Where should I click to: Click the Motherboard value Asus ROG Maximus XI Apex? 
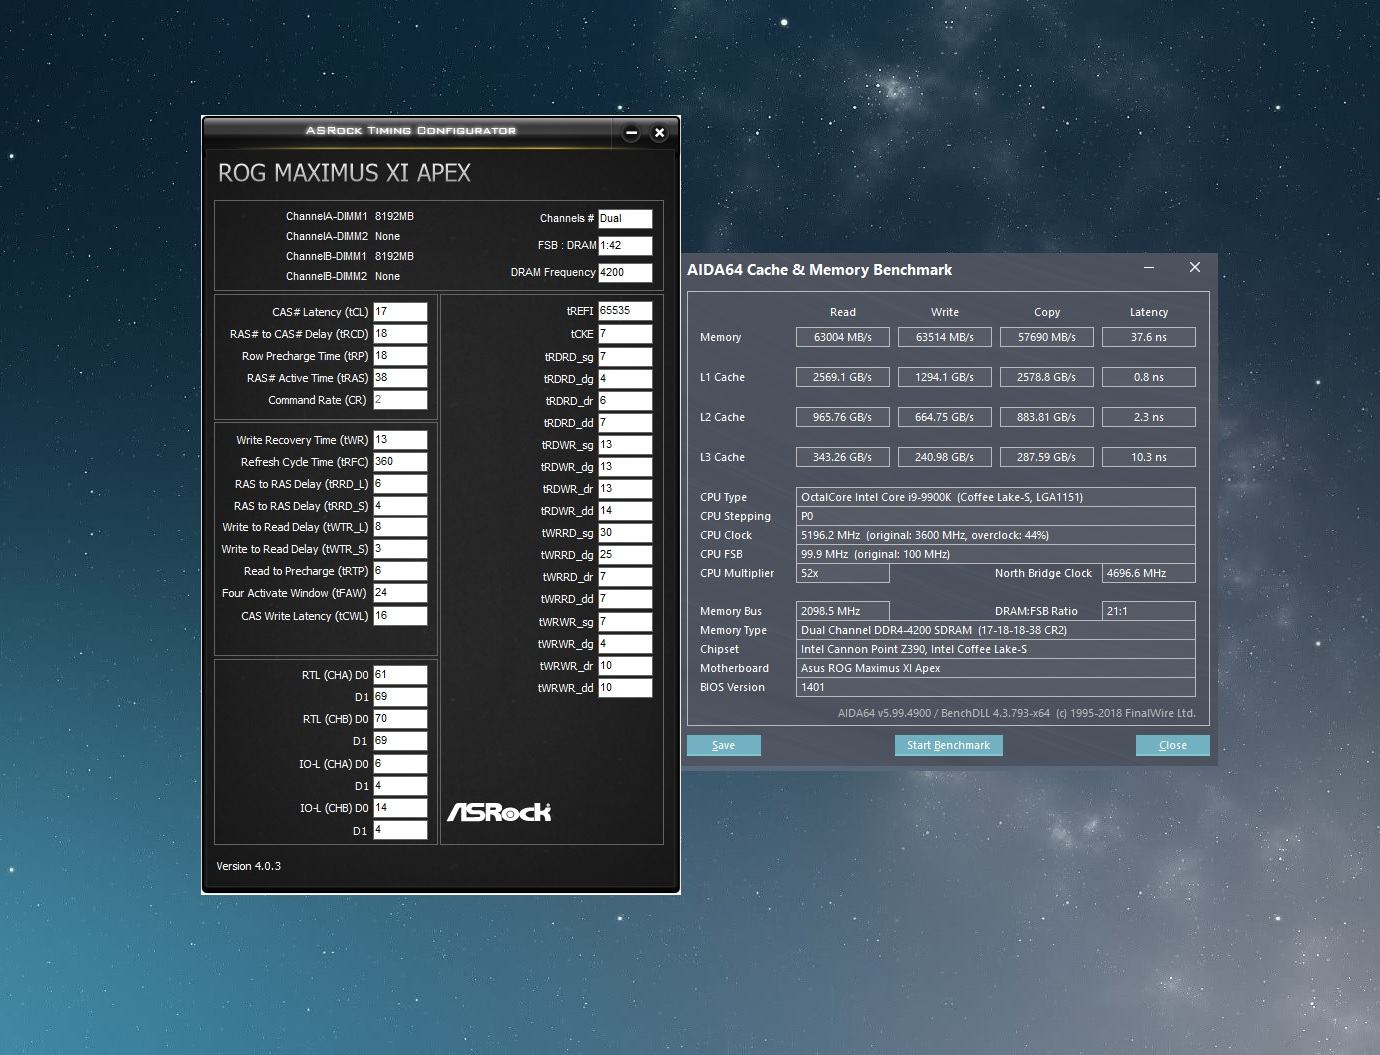pos(996,668)
